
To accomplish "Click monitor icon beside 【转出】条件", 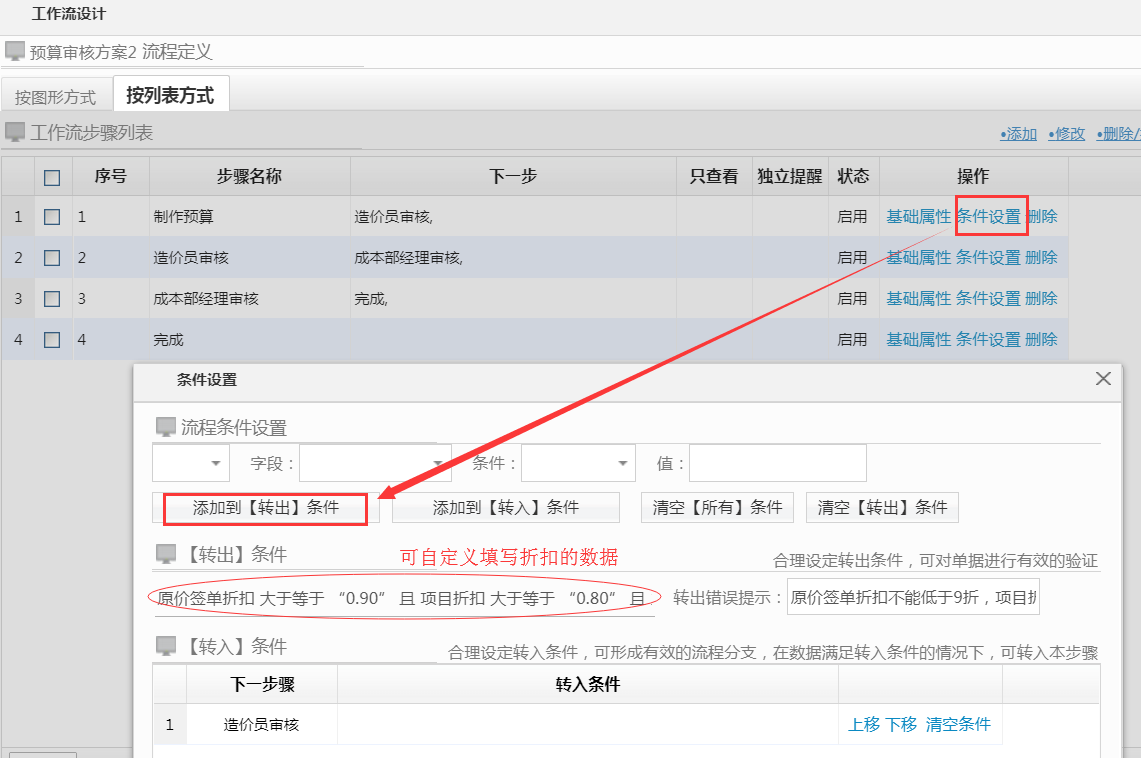I will pyautogui.click(x=165, y=554).
